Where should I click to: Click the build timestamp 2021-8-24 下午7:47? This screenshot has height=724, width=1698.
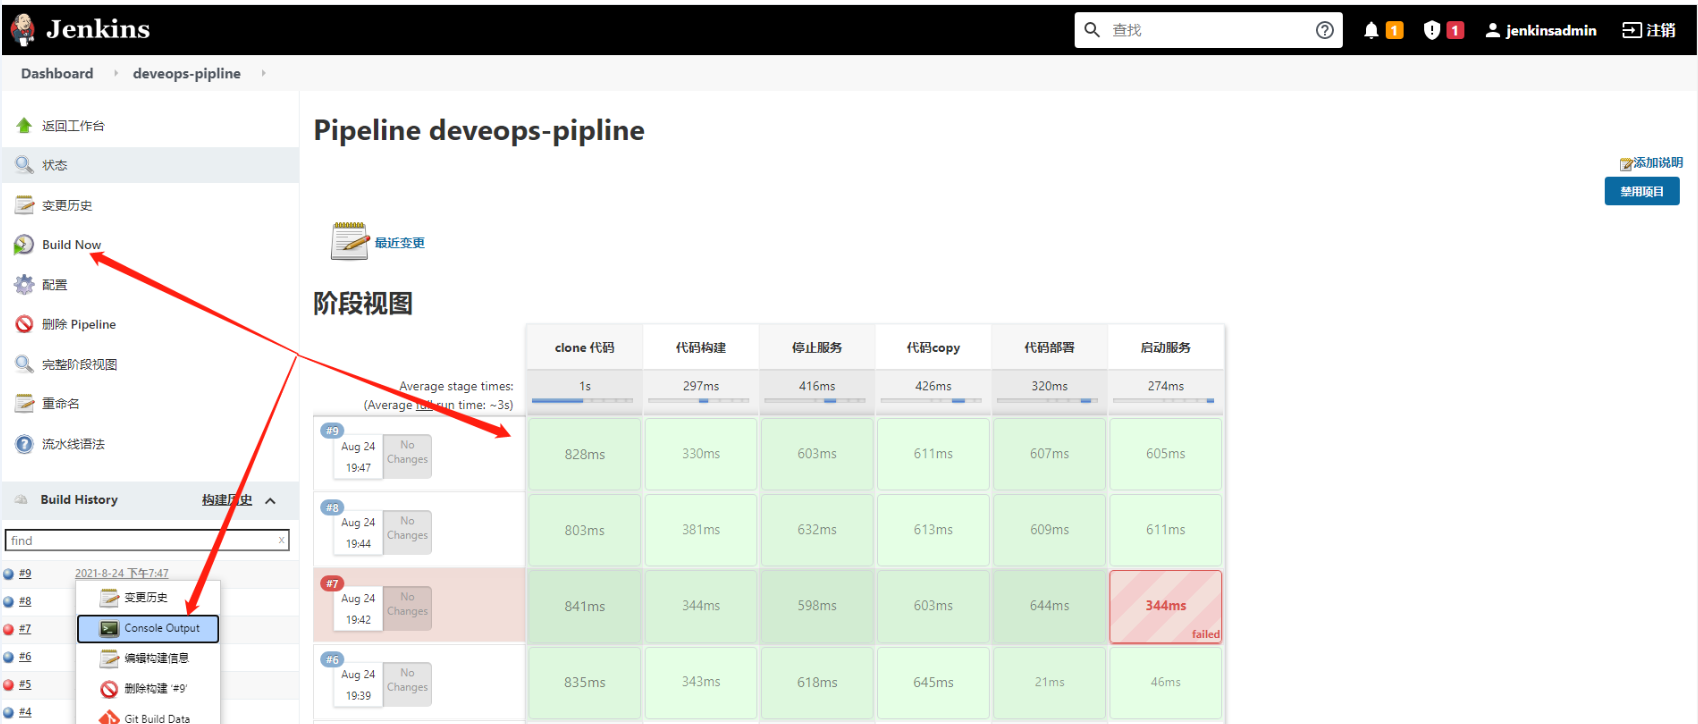122,574
